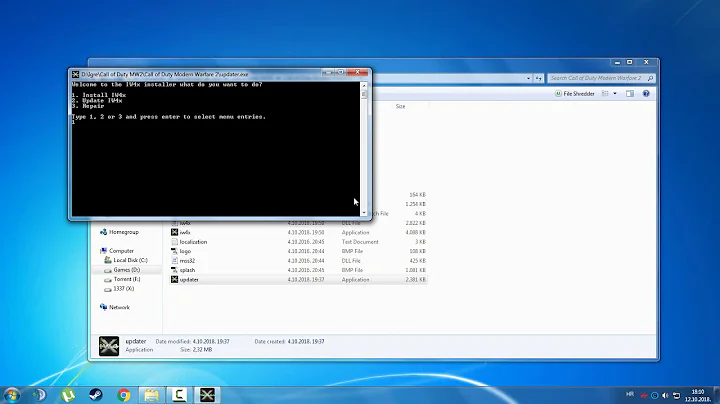Click the iw4x row's size 4.088 KB
This screenshot has height=404, width=720.
click(x=416, y=232)
